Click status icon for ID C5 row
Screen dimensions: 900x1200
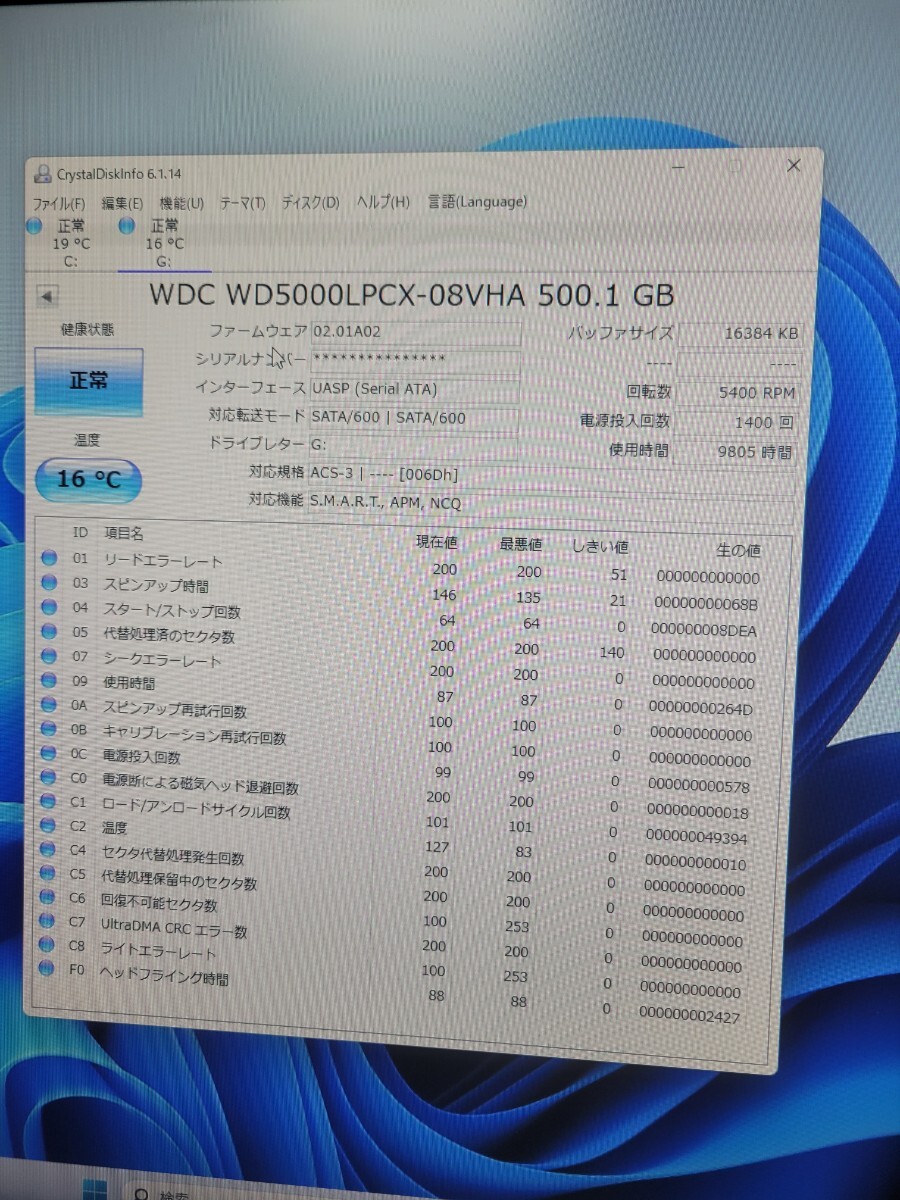pyautogui.click(x=48, y=873)
